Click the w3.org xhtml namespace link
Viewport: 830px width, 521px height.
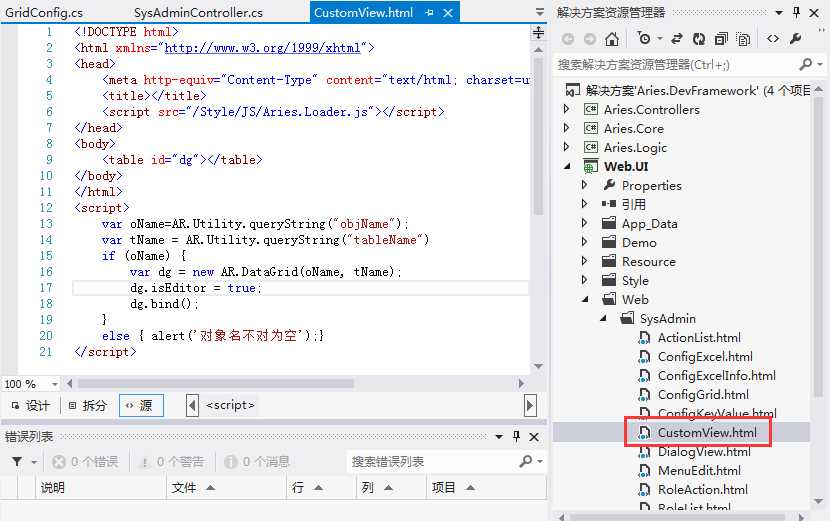pos(263,48)
